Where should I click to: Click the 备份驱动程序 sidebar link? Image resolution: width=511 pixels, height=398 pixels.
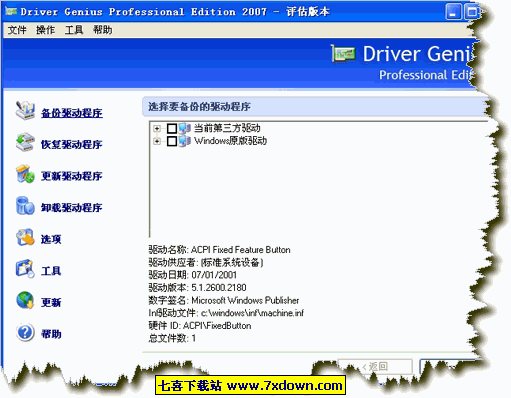[72, 113]
